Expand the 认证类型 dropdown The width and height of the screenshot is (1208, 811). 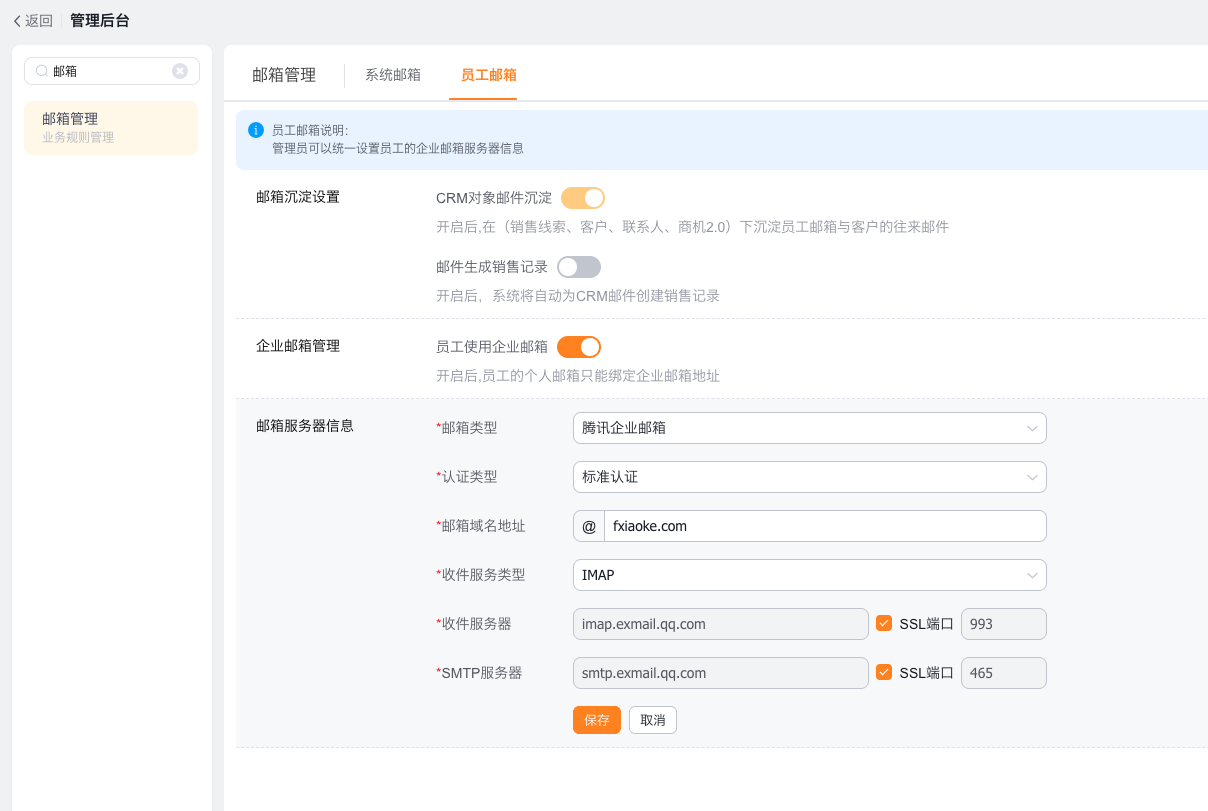click(x=809, y=477)
